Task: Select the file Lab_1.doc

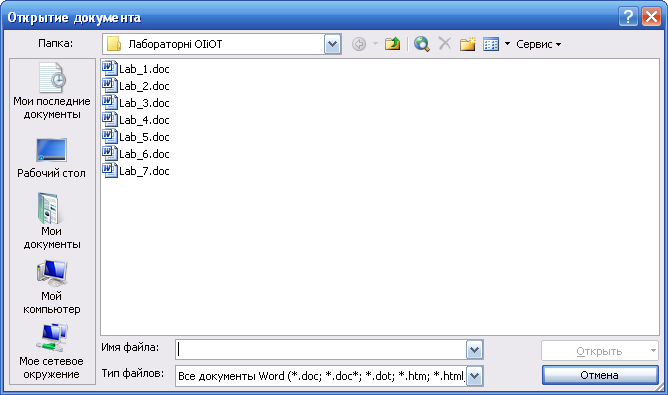Action: click(x=136, y=69)
